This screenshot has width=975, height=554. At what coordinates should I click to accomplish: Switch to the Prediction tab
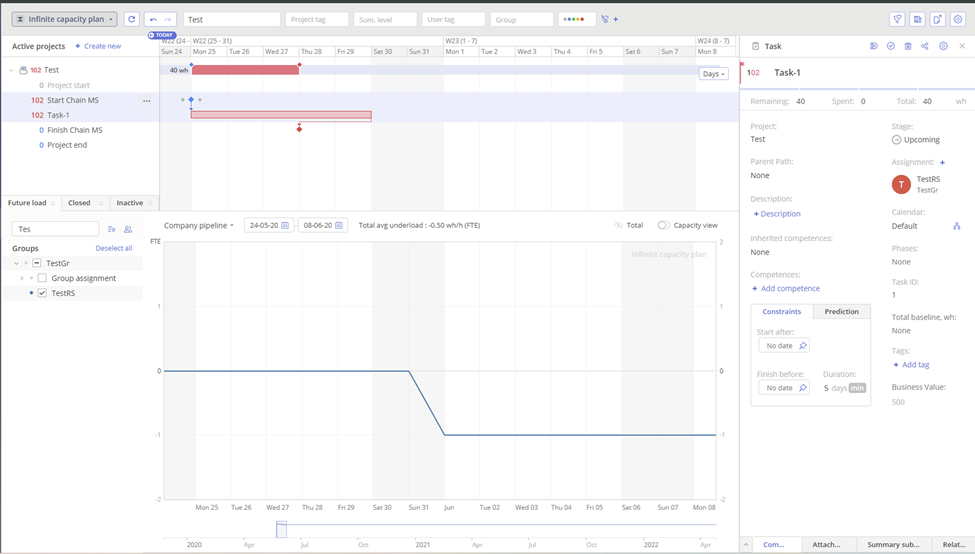pos(841,311)
